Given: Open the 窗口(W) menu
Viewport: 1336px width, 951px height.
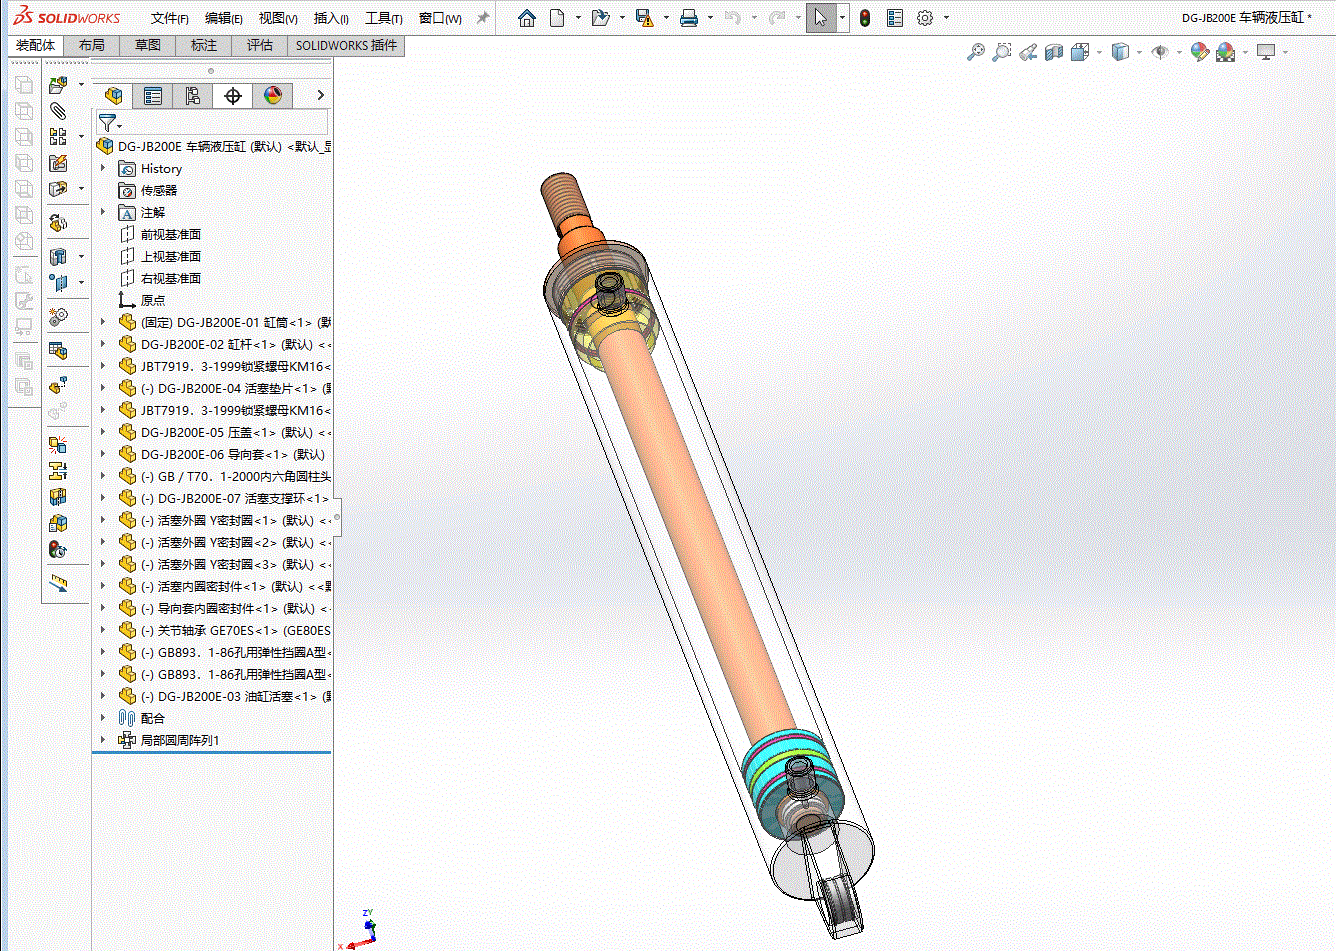Looking at the screenshot, I should click(x=440, y=18).
